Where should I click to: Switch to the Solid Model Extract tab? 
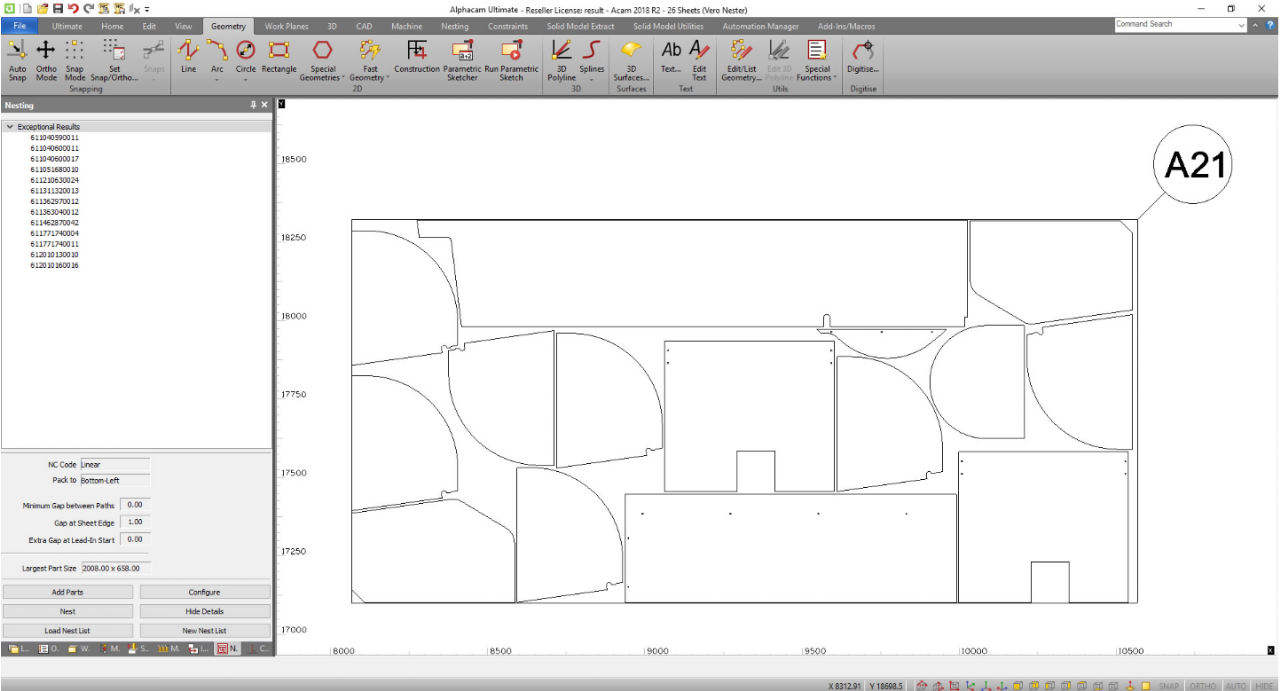coord(580,26)
